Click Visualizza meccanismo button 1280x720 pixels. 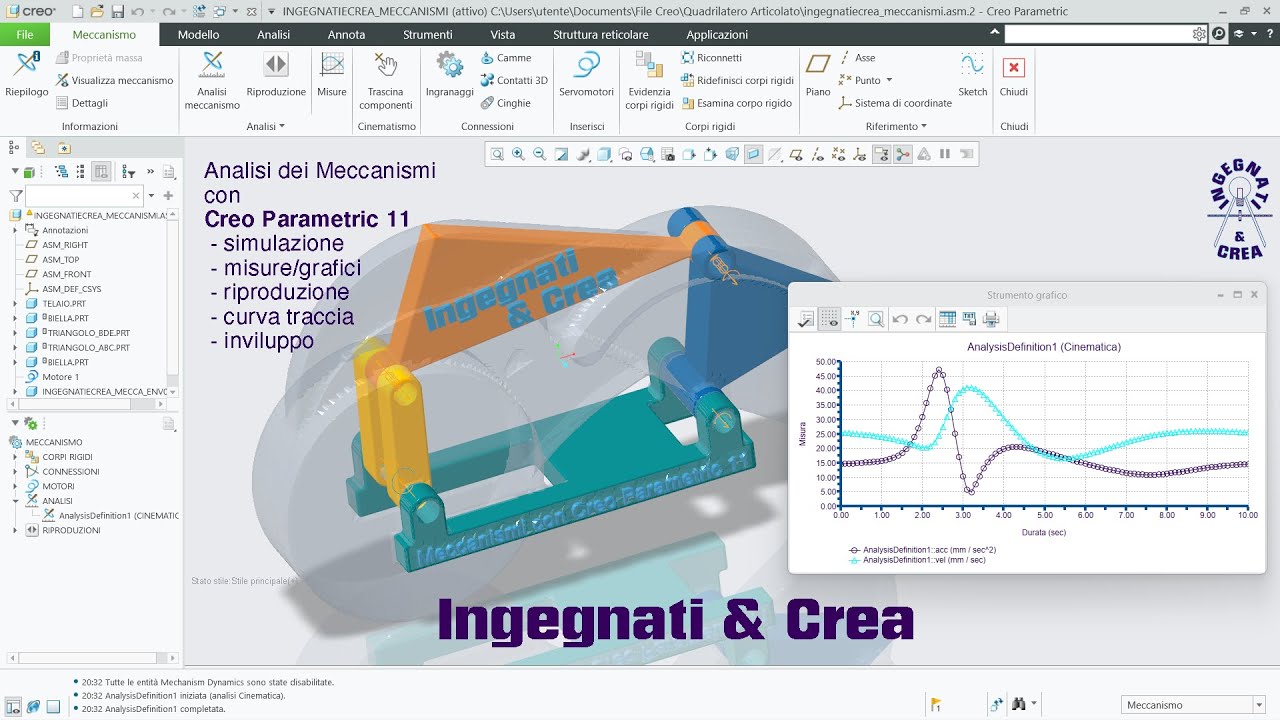point(114,80)
